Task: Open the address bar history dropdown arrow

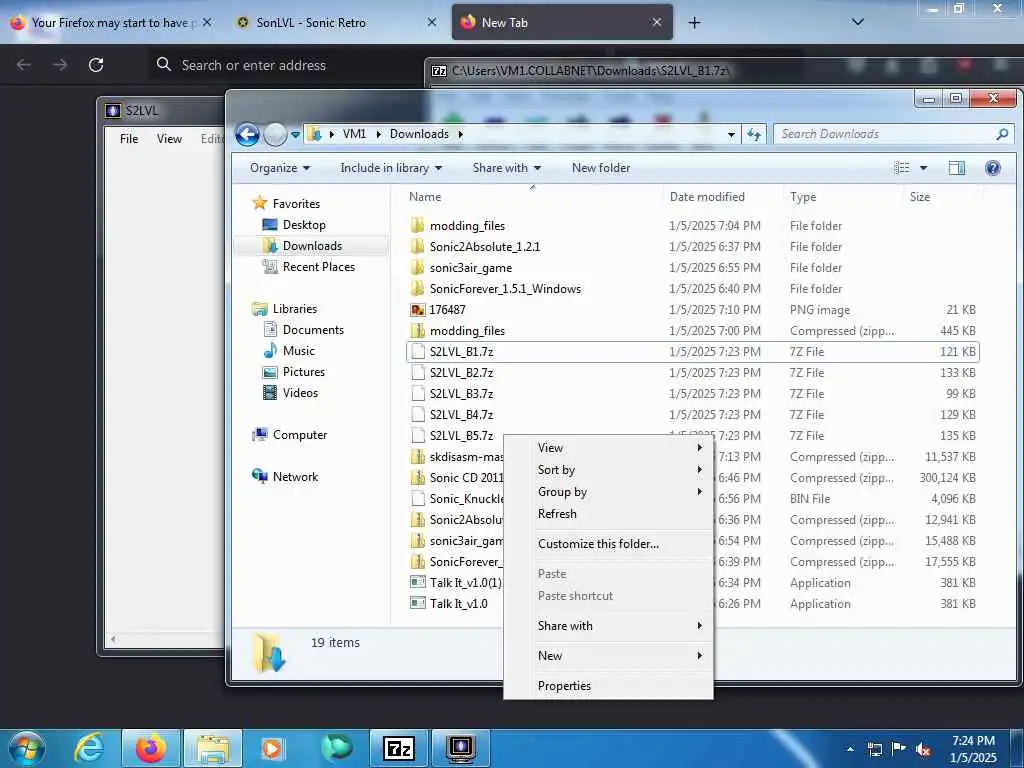Action: tap(731, 135)
